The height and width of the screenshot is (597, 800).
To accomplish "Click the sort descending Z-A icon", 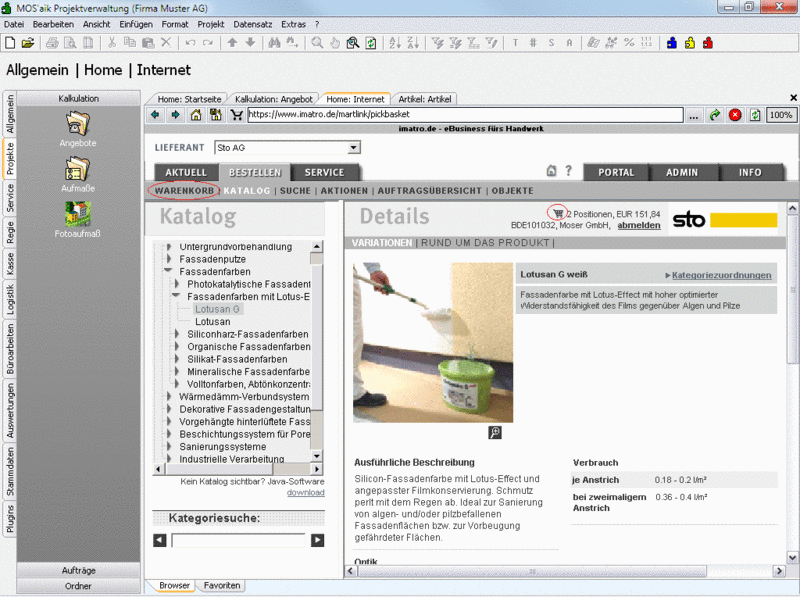I will (x=413, y=43).
